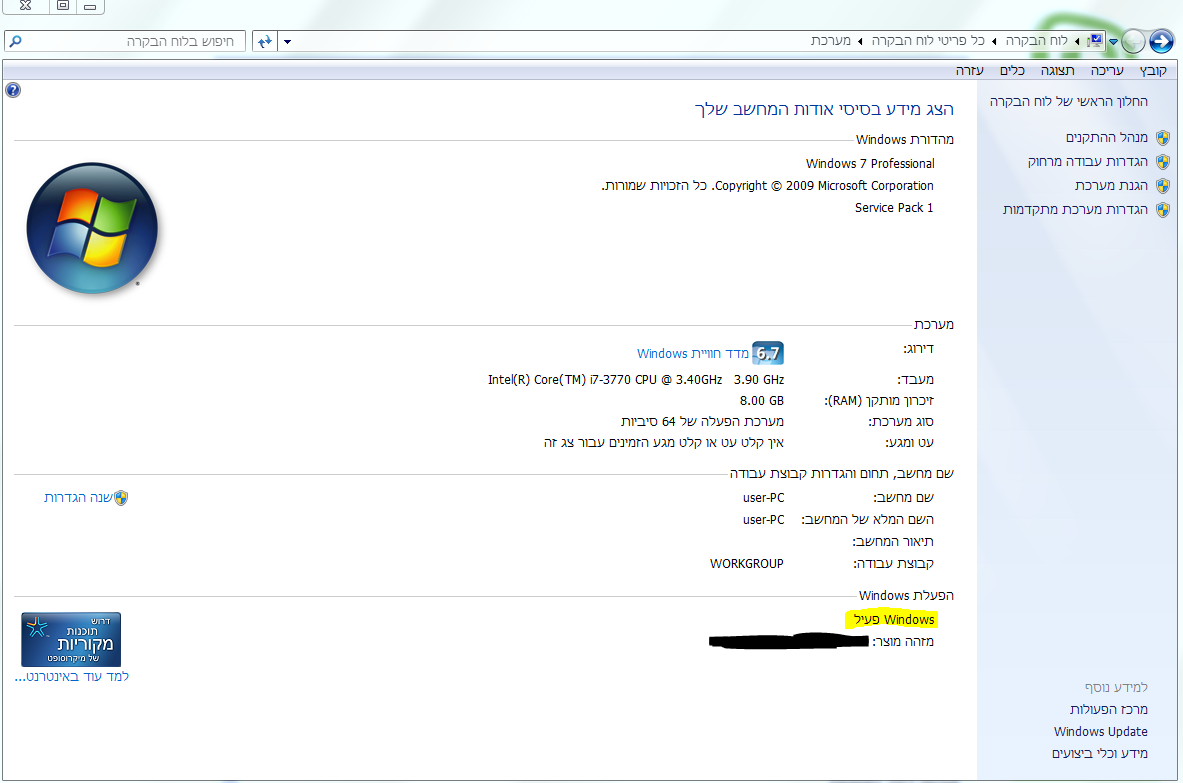Select the 8.00 GB RAM value
Viewport: 1183px width, 783px height.
coord(761,401)
